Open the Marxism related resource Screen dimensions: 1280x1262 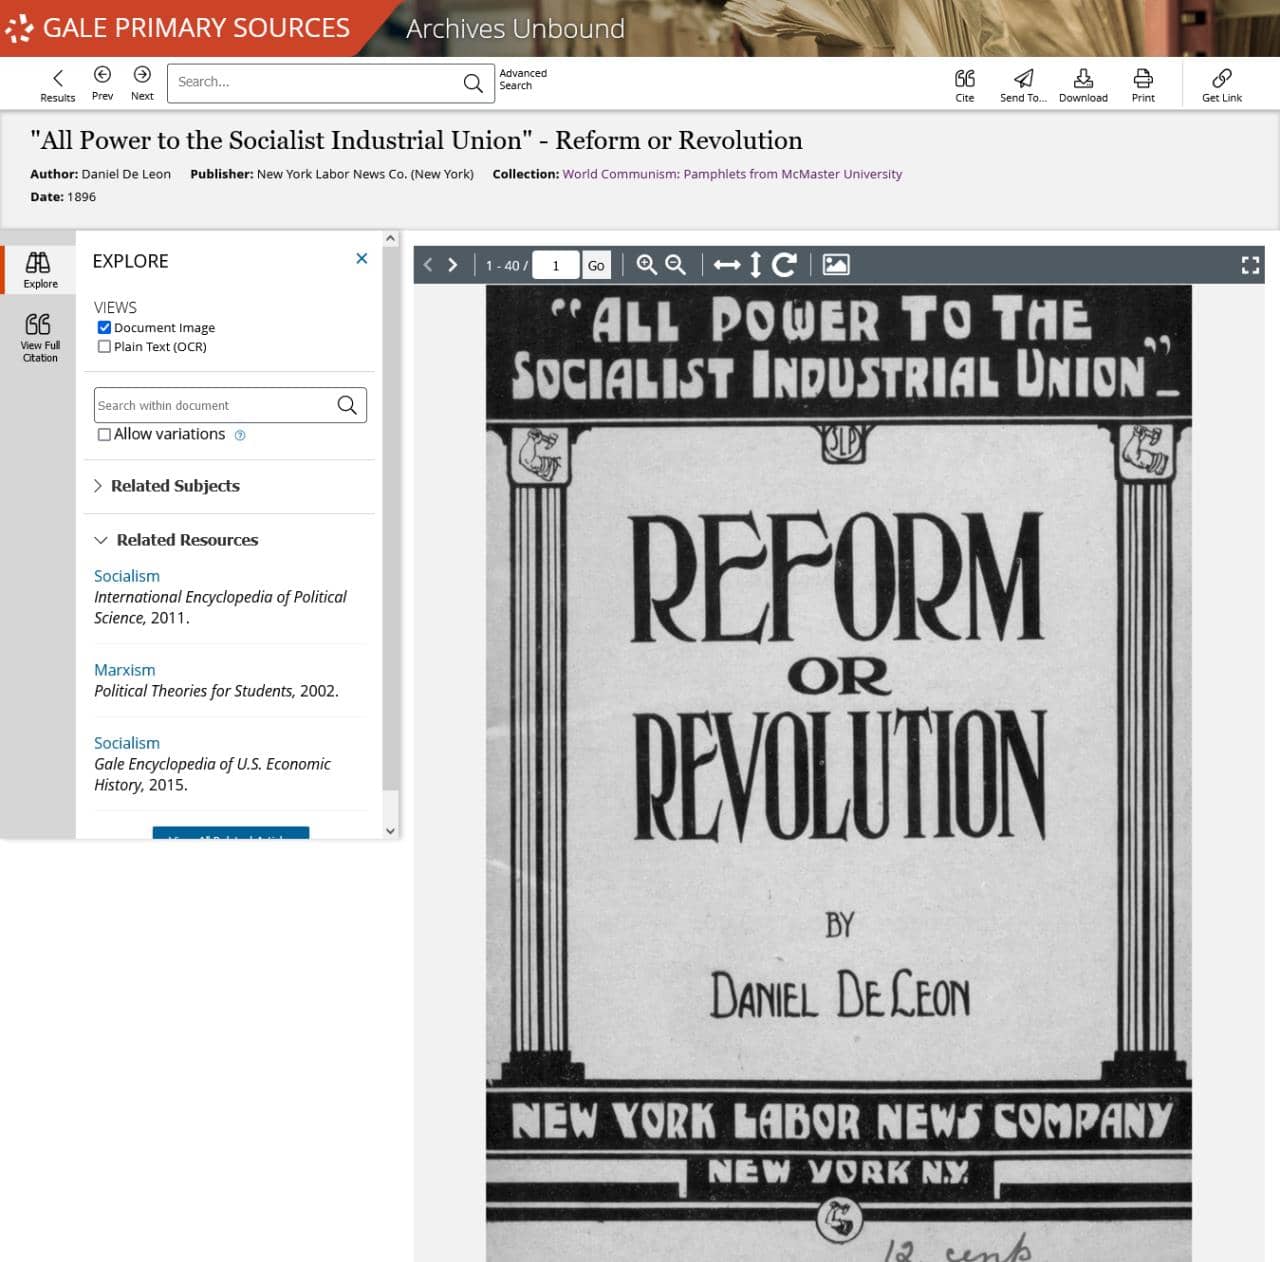[125, 670]
